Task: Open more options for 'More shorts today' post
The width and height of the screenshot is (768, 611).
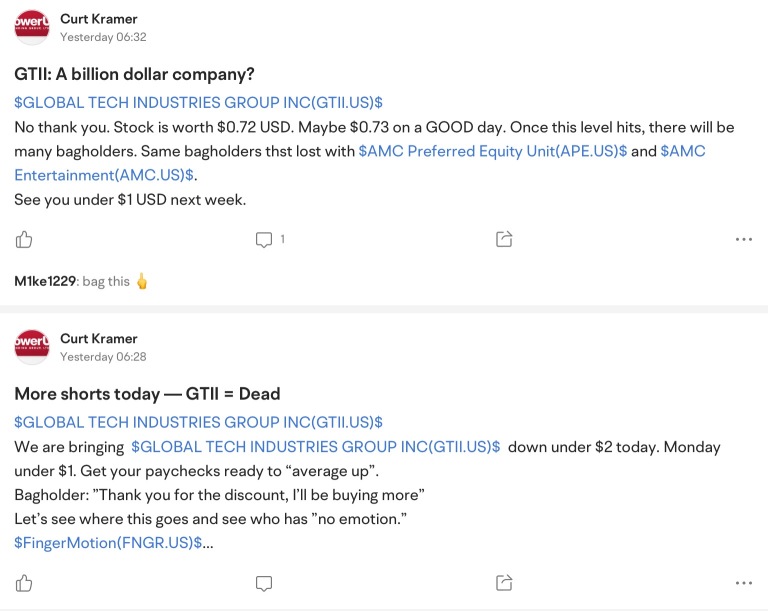Action: (743, 582)
